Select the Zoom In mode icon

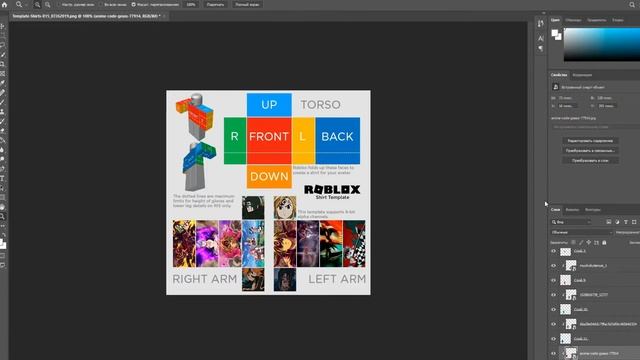(37, 4)
